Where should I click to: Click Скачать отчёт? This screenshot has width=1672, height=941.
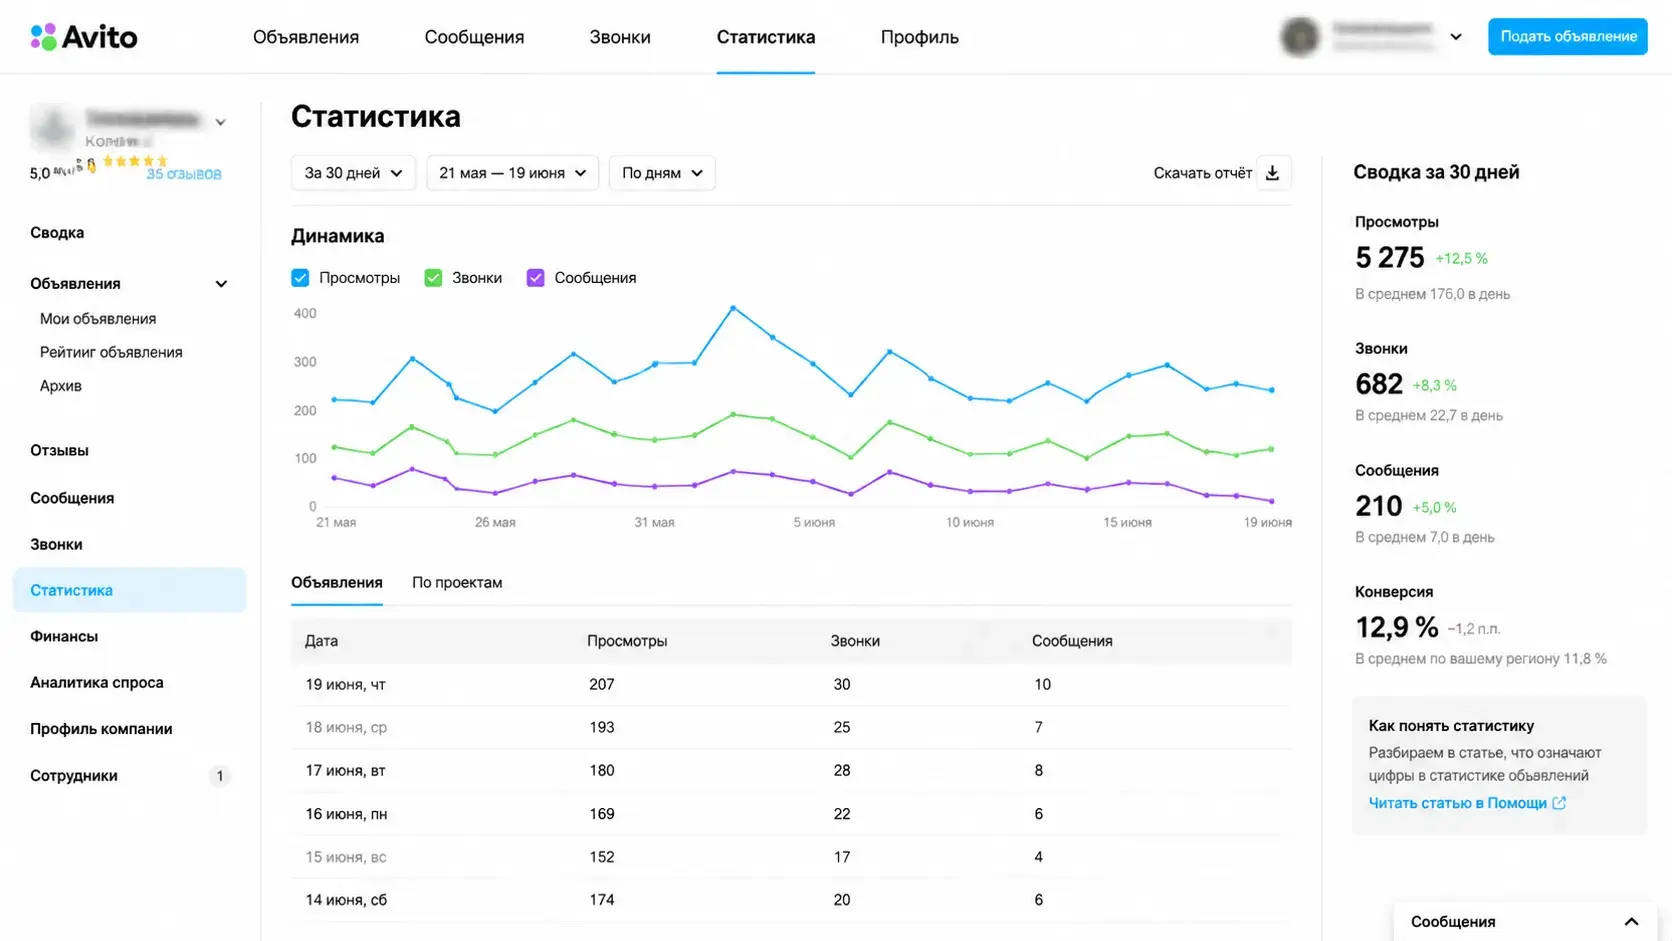pos(1202,173)
